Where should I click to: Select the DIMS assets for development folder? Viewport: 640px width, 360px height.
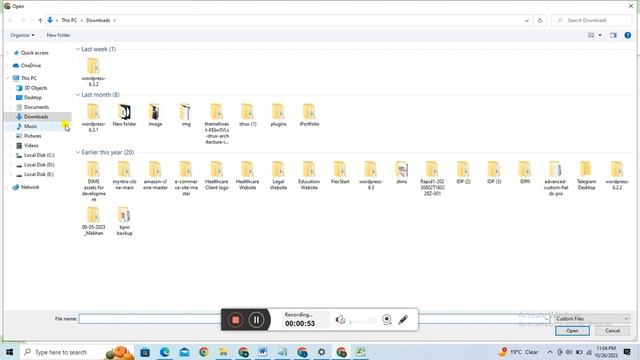[x=93, y=181]
